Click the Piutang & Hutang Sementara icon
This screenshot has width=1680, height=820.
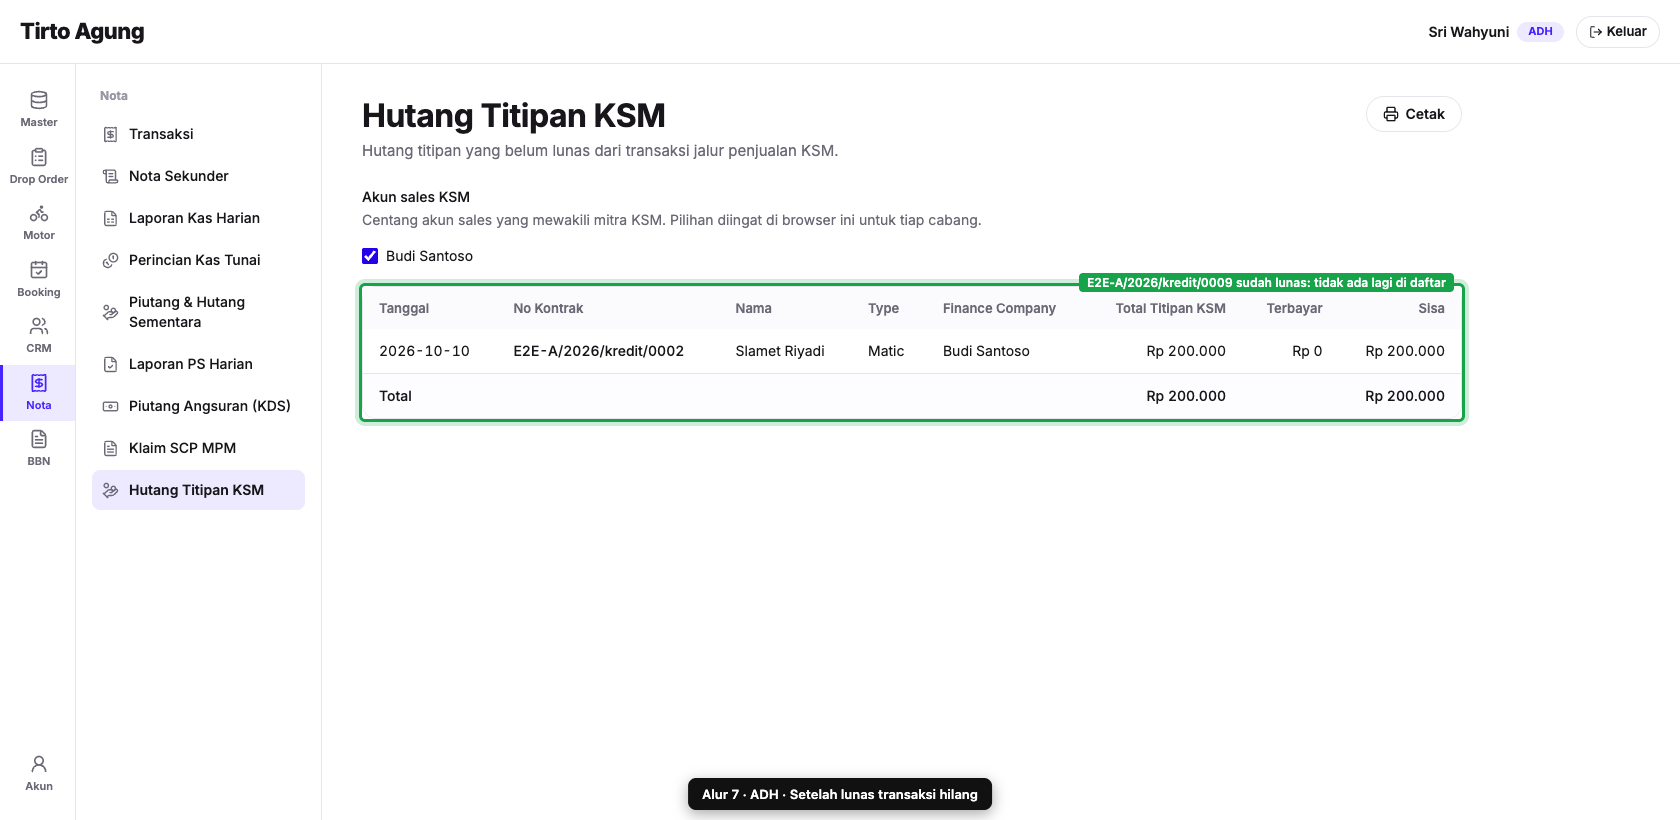click(111, 312)
